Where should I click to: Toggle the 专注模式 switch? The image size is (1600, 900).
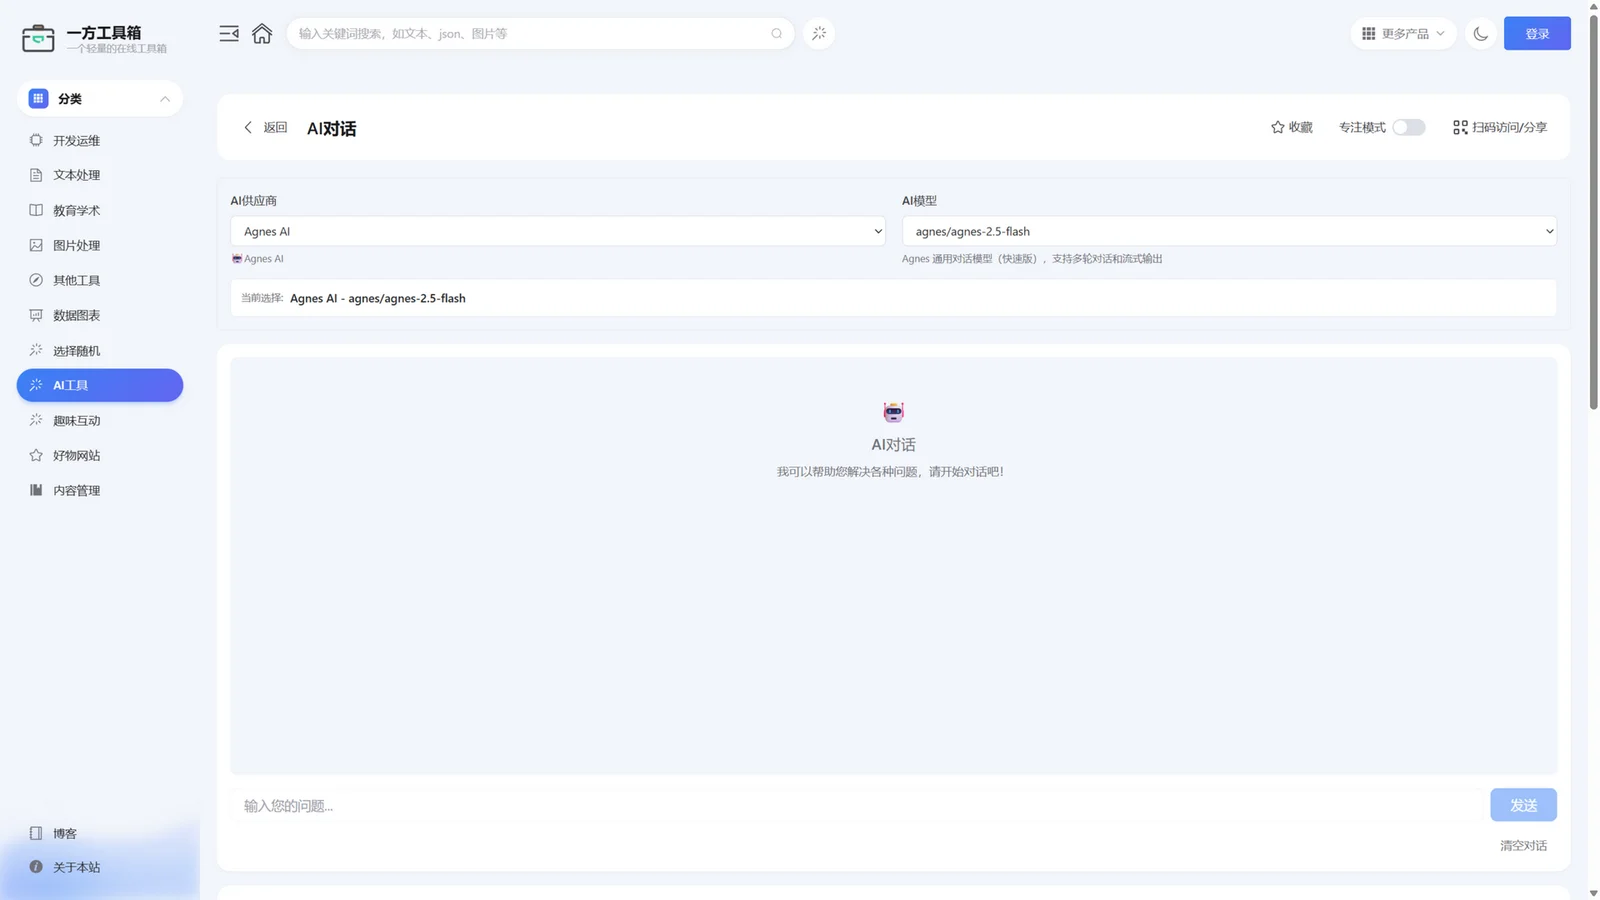coord(1409,127)
